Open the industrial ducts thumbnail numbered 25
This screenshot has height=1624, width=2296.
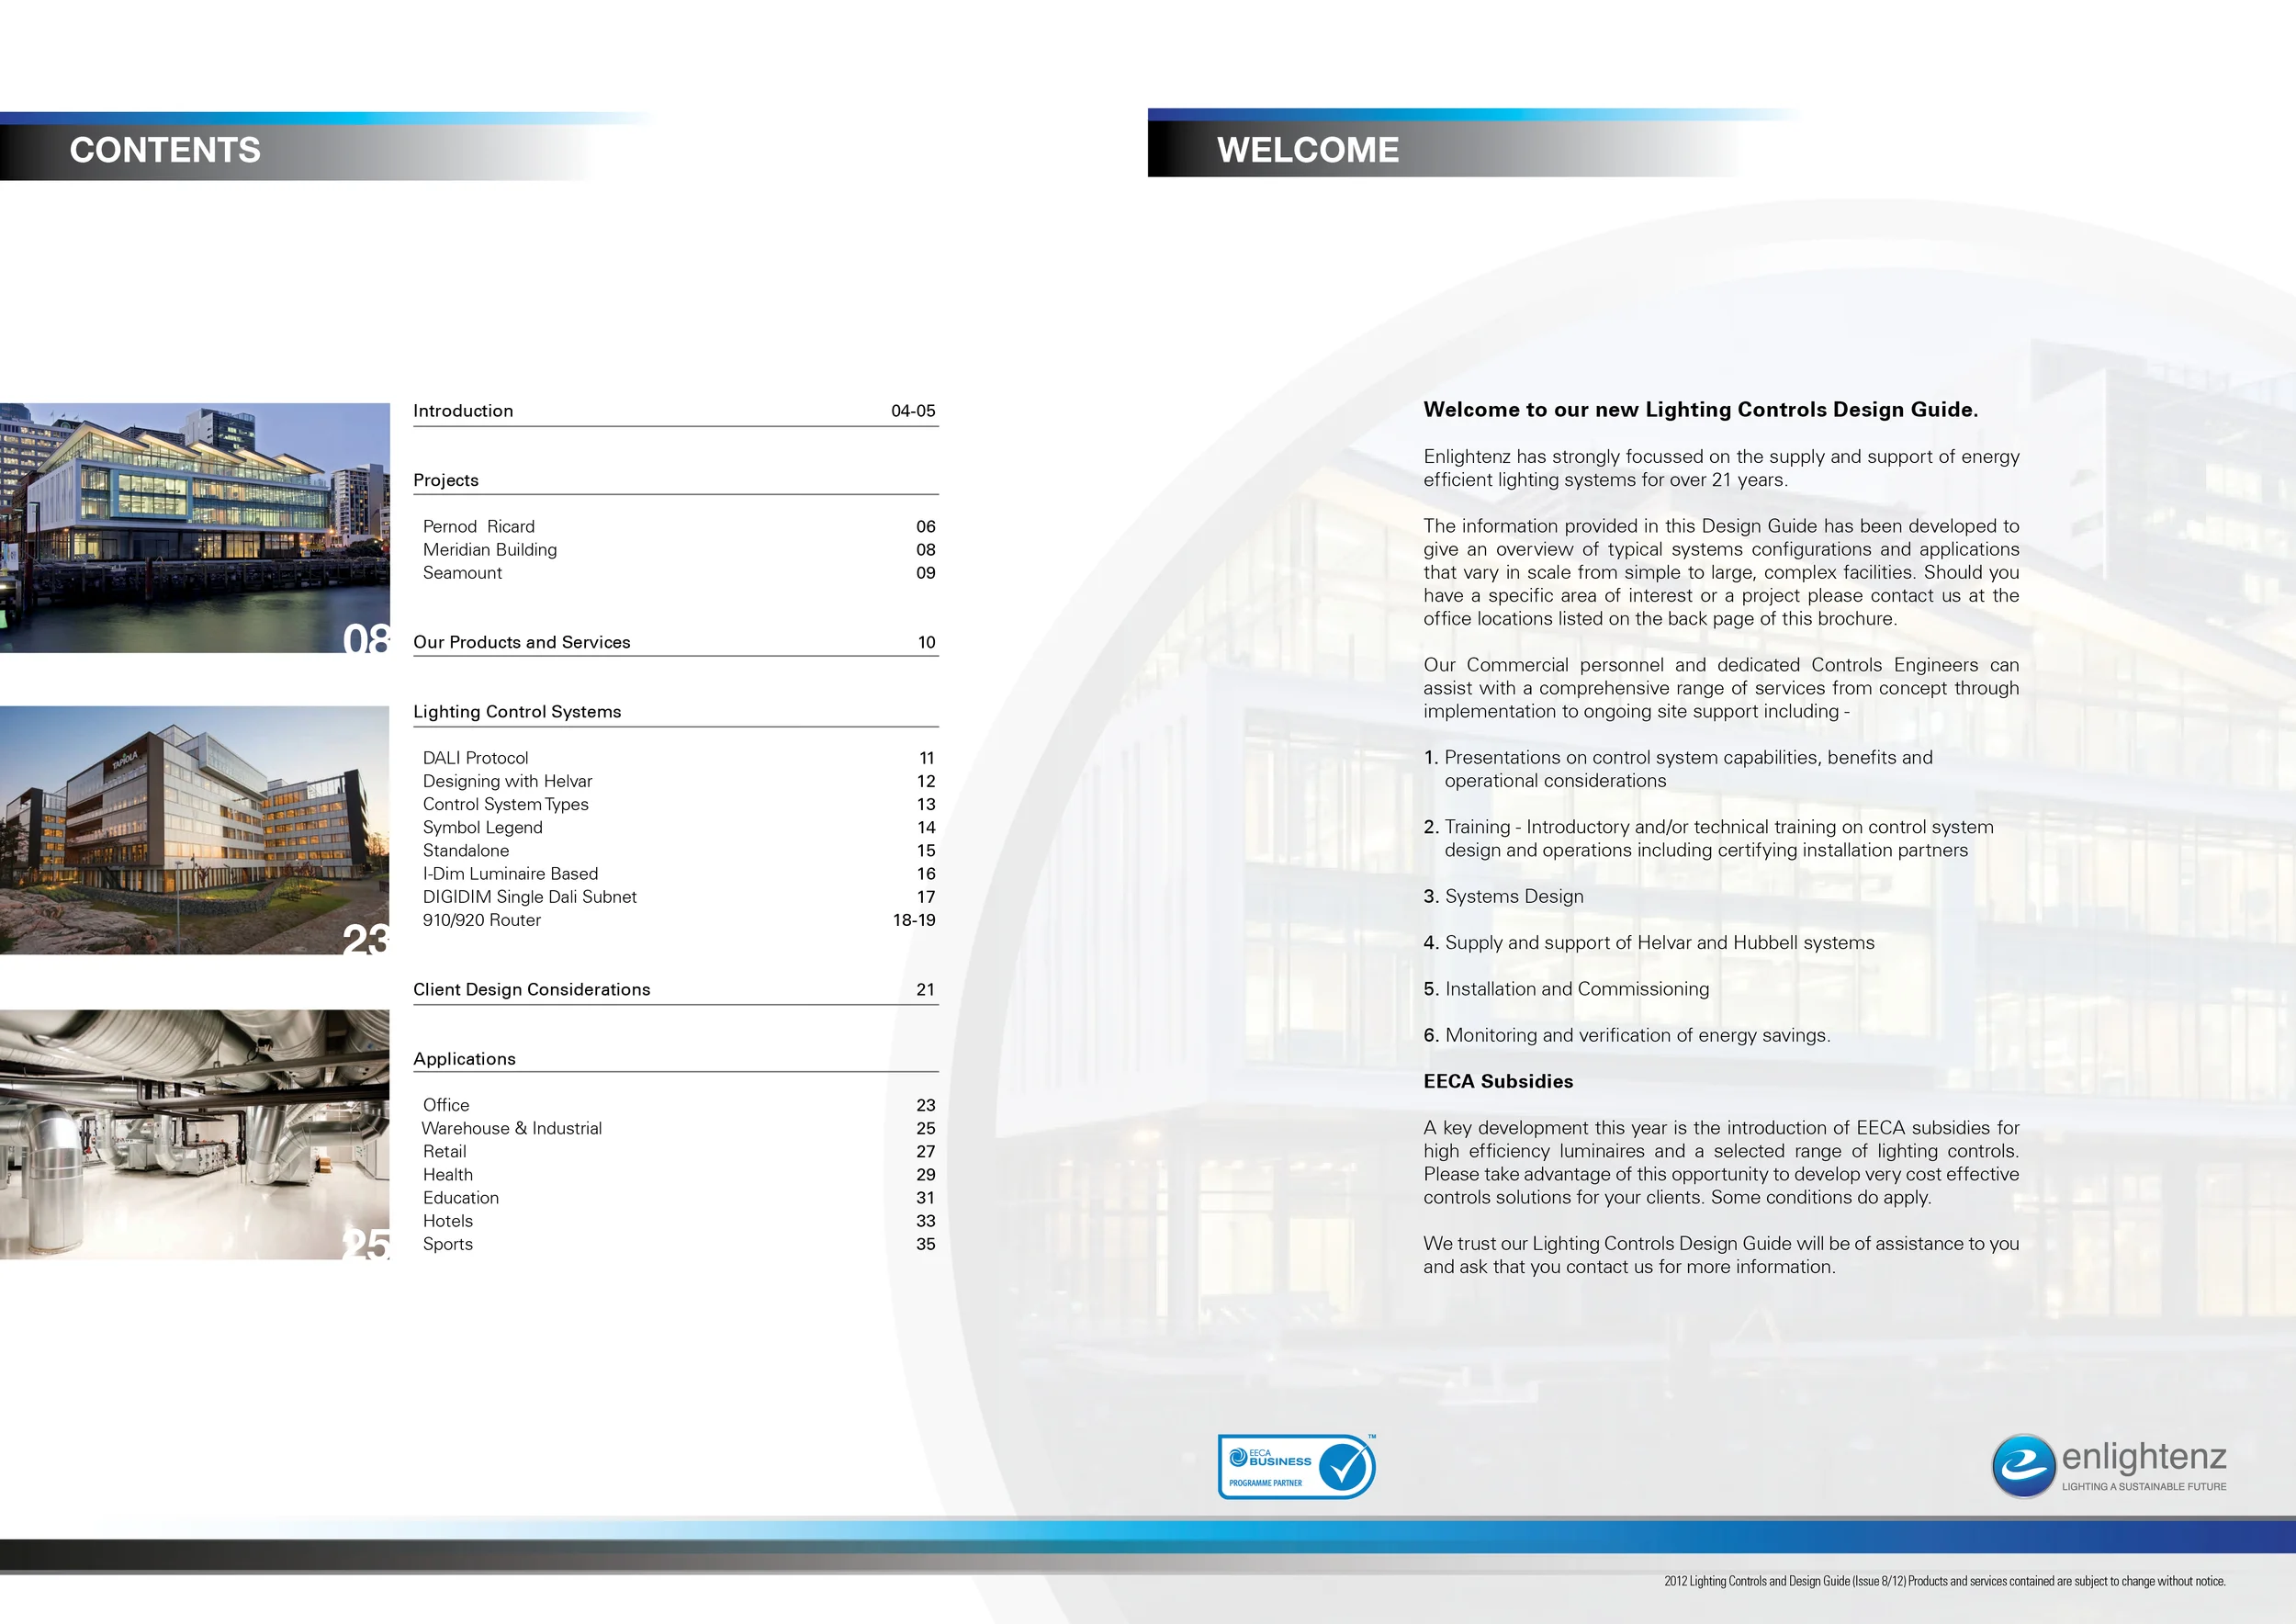195,1133
